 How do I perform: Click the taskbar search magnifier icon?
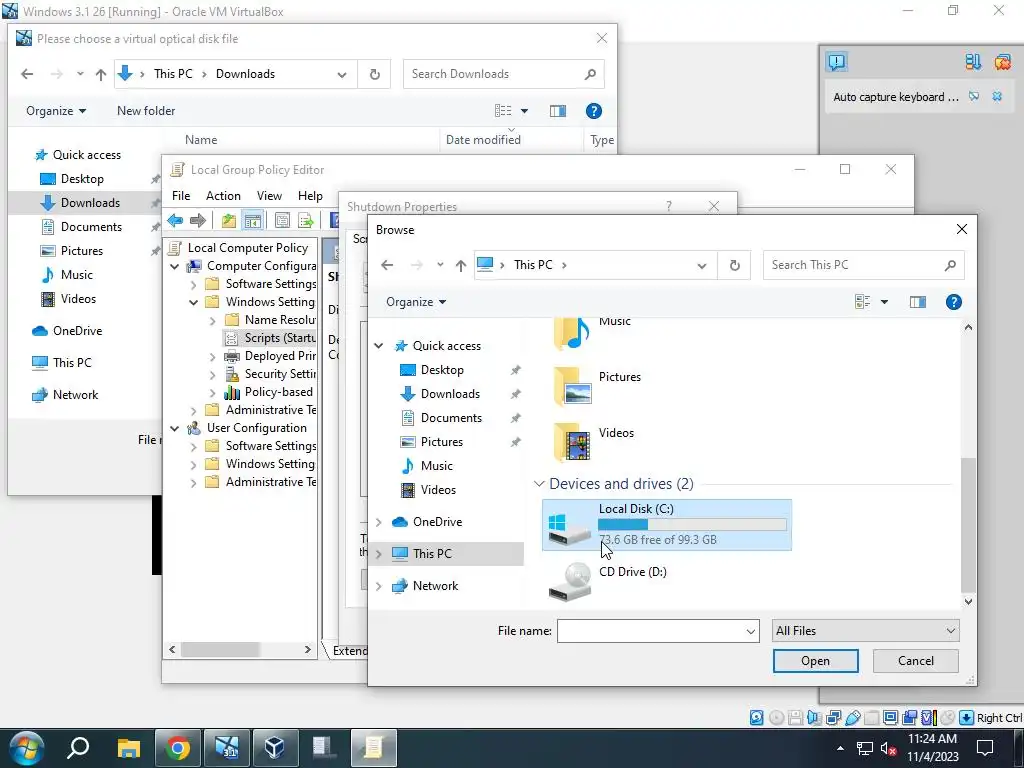point(78,748)
